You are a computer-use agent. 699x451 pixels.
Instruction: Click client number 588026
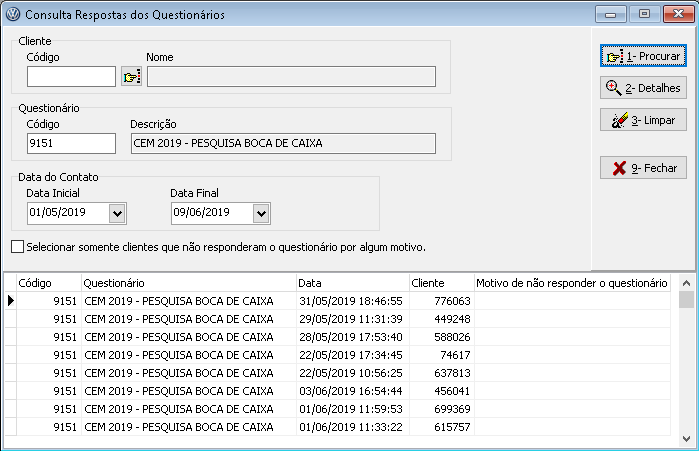pyautogui.click(x=452, y=337)
